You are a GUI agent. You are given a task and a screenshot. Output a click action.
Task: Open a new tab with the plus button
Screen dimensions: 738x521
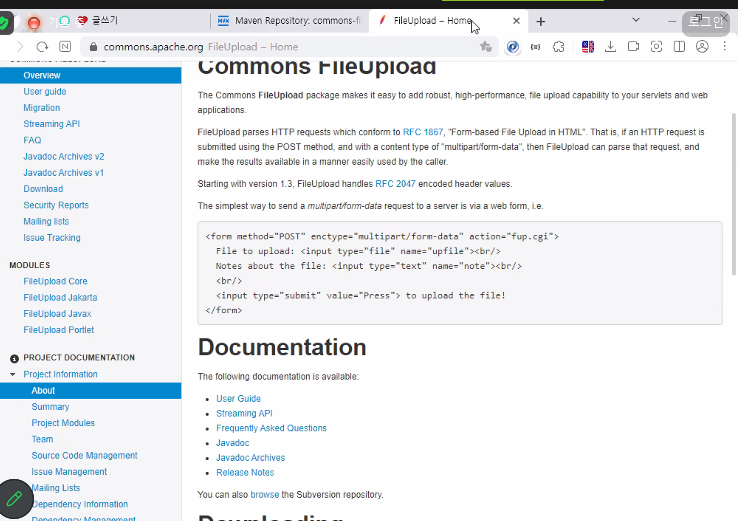[541, 21]
